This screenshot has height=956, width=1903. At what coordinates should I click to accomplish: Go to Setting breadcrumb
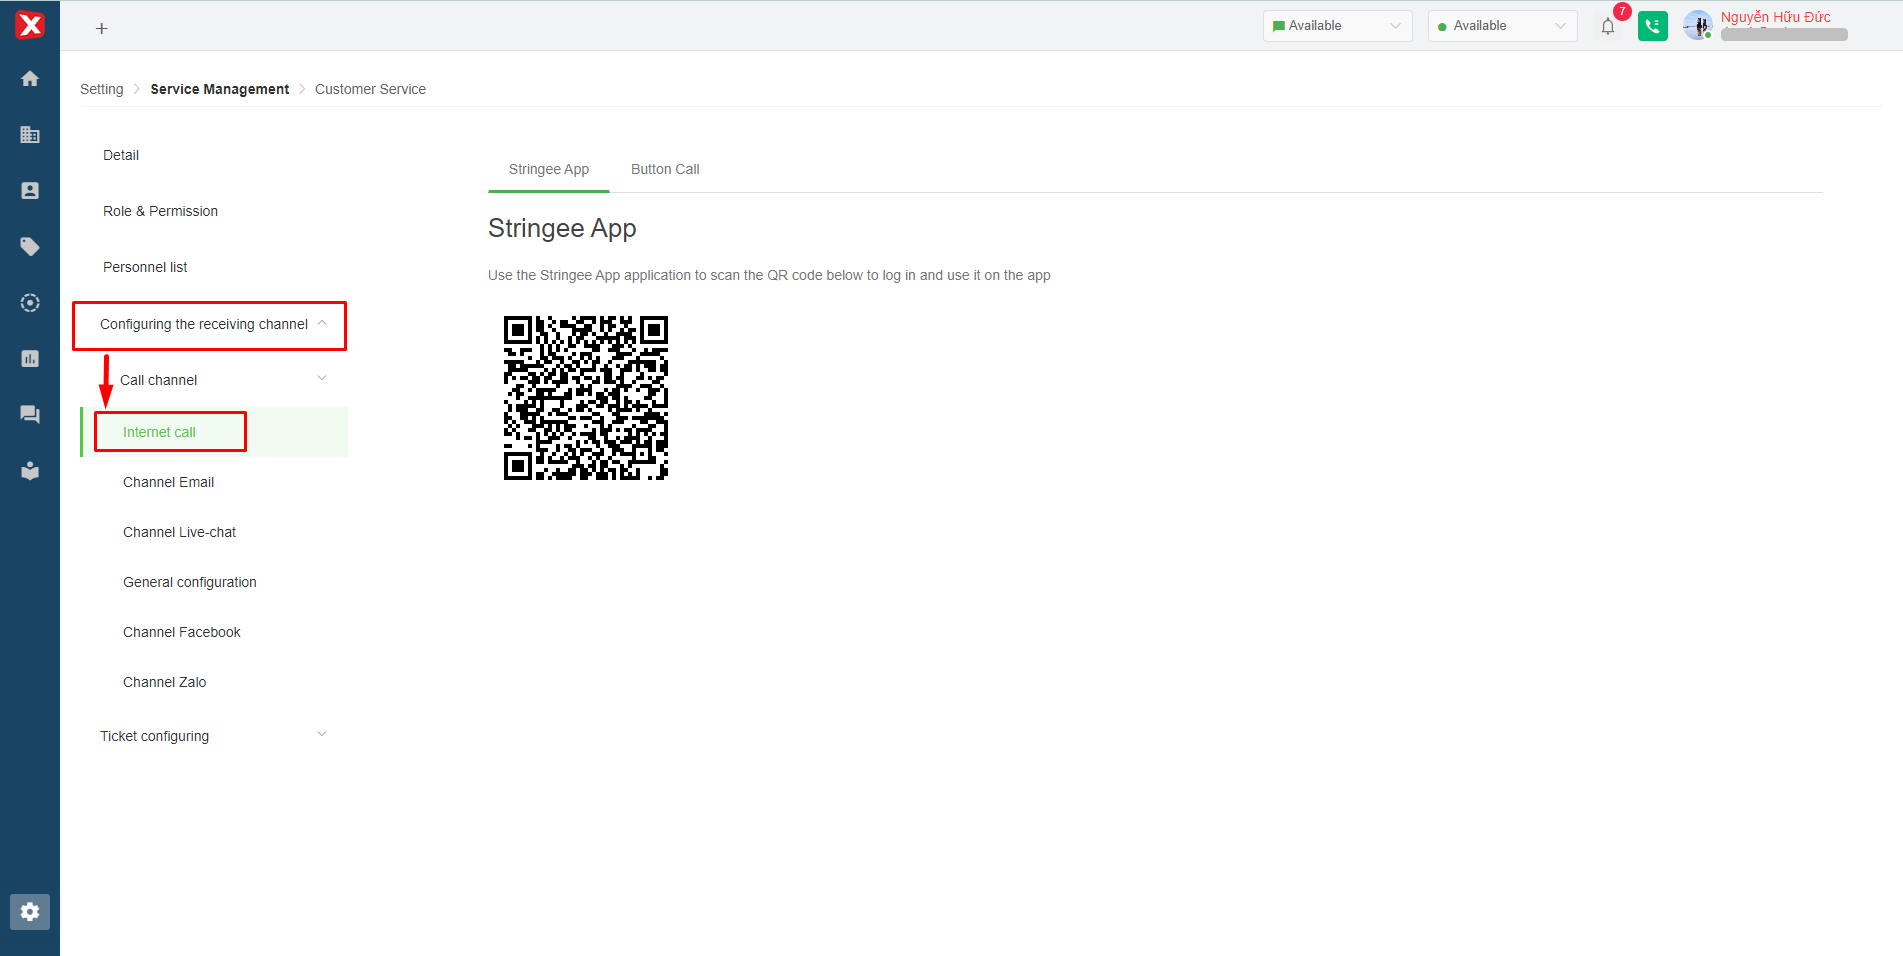pos(102,89)
